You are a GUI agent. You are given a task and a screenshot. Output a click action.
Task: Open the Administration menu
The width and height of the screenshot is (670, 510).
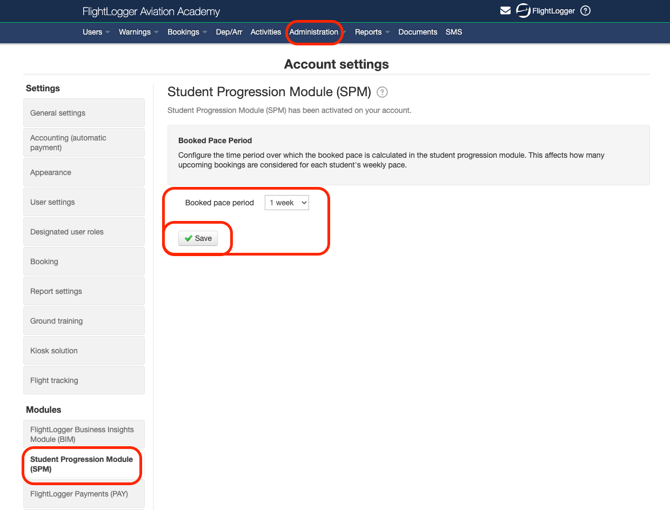click(314, 32)
